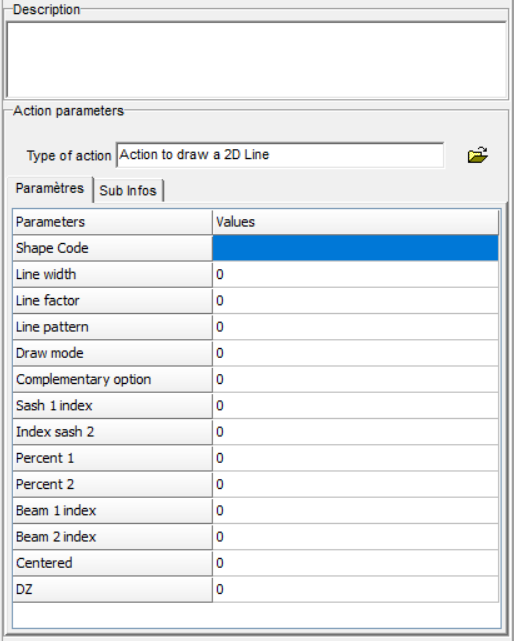The width and height of the screenshot is (514, 641).
Task: Click the Beam 1 index value
Action: [x=355, y=510]
